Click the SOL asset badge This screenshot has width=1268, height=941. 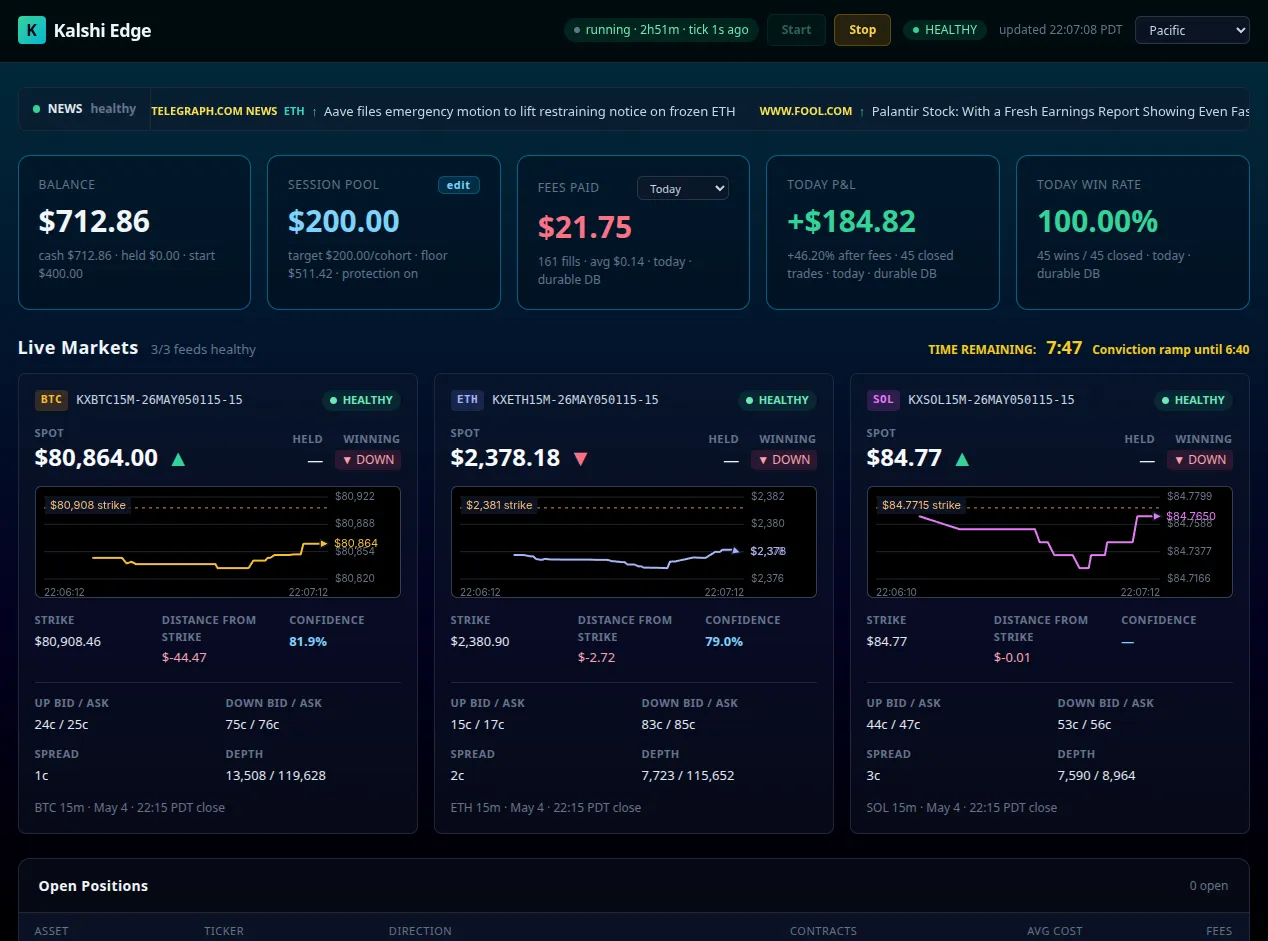pyautogui.click(x=883, y=400)
